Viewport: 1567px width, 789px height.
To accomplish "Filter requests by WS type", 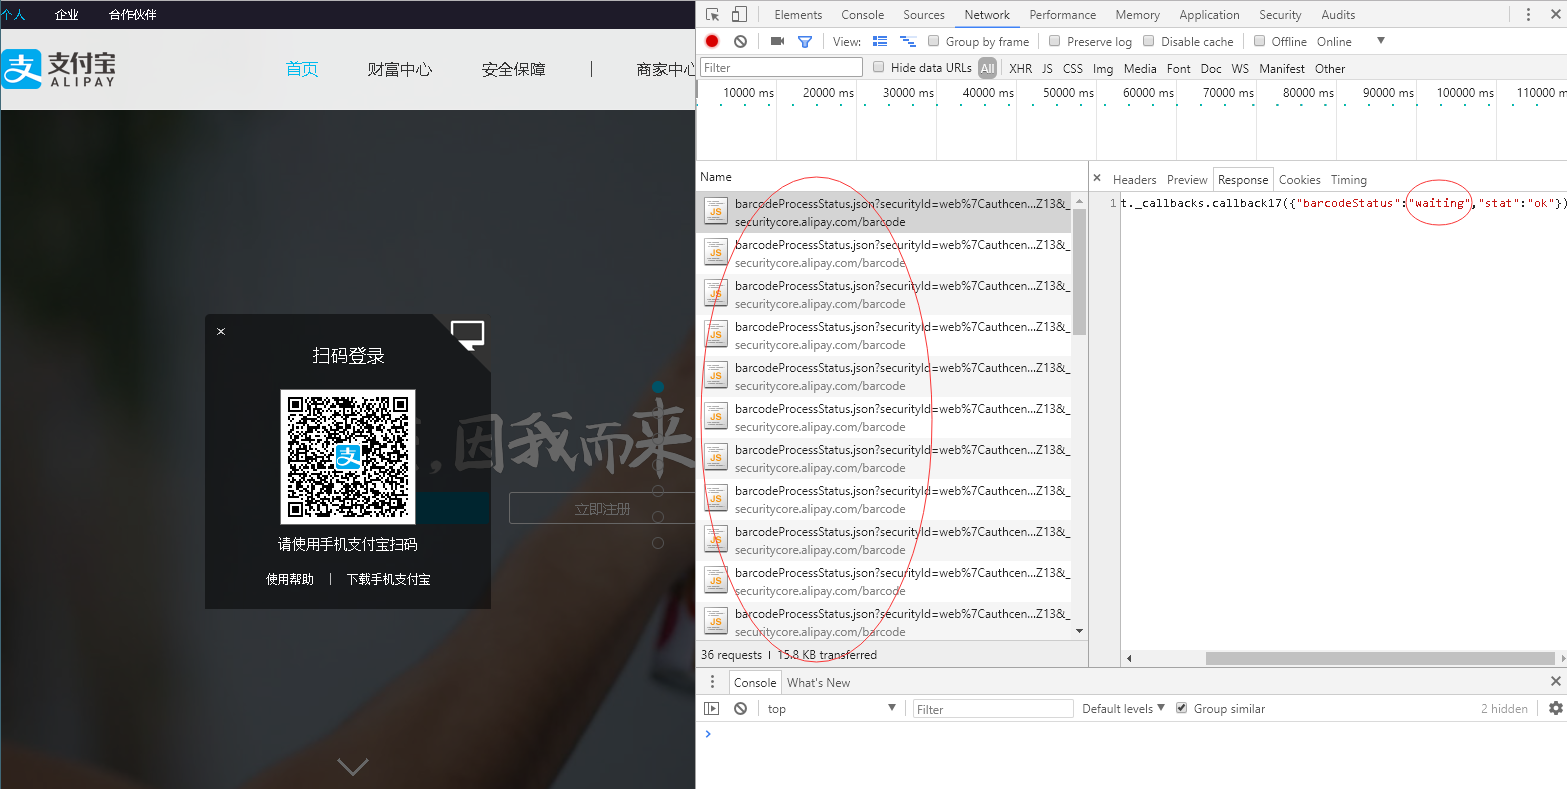I will pos(1240,68).
